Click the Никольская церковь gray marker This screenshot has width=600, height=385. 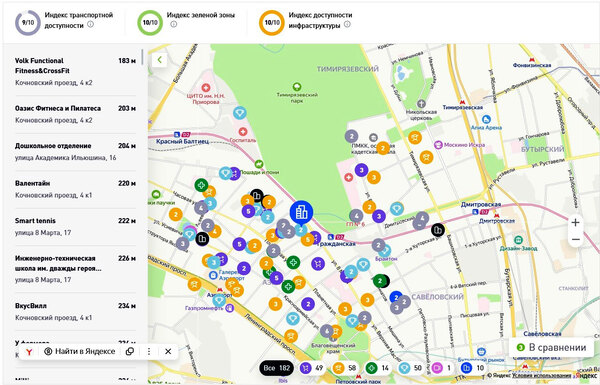click(x=421, y=103)
